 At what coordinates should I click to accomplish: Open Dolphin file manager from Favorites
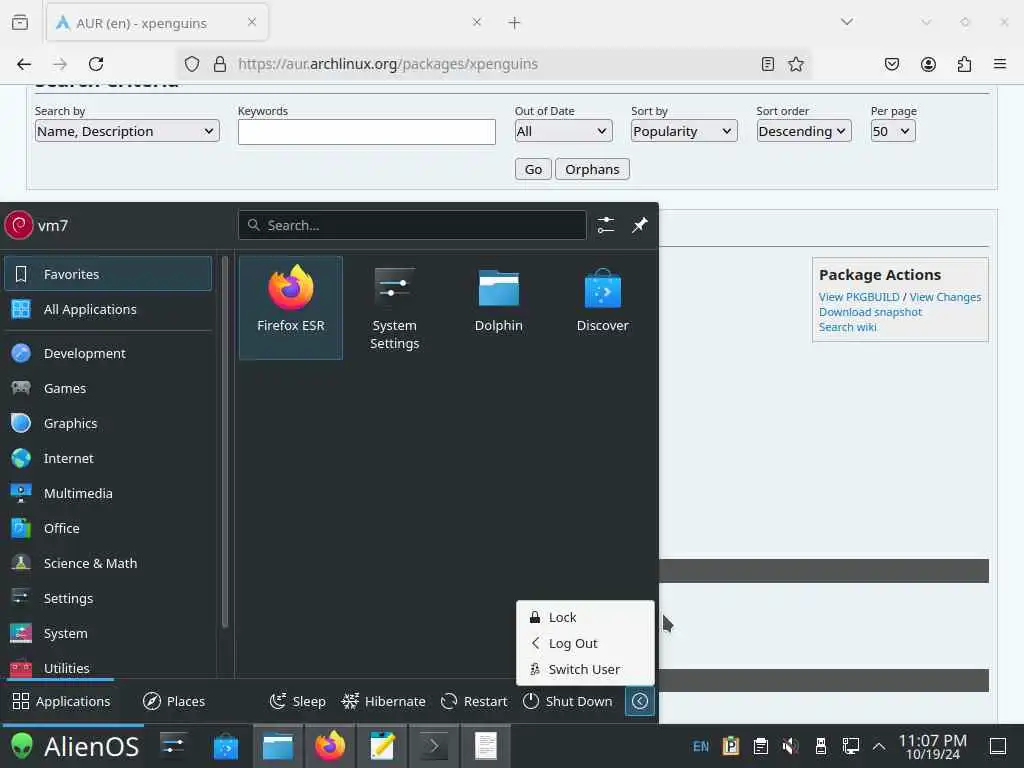[498, 308]
